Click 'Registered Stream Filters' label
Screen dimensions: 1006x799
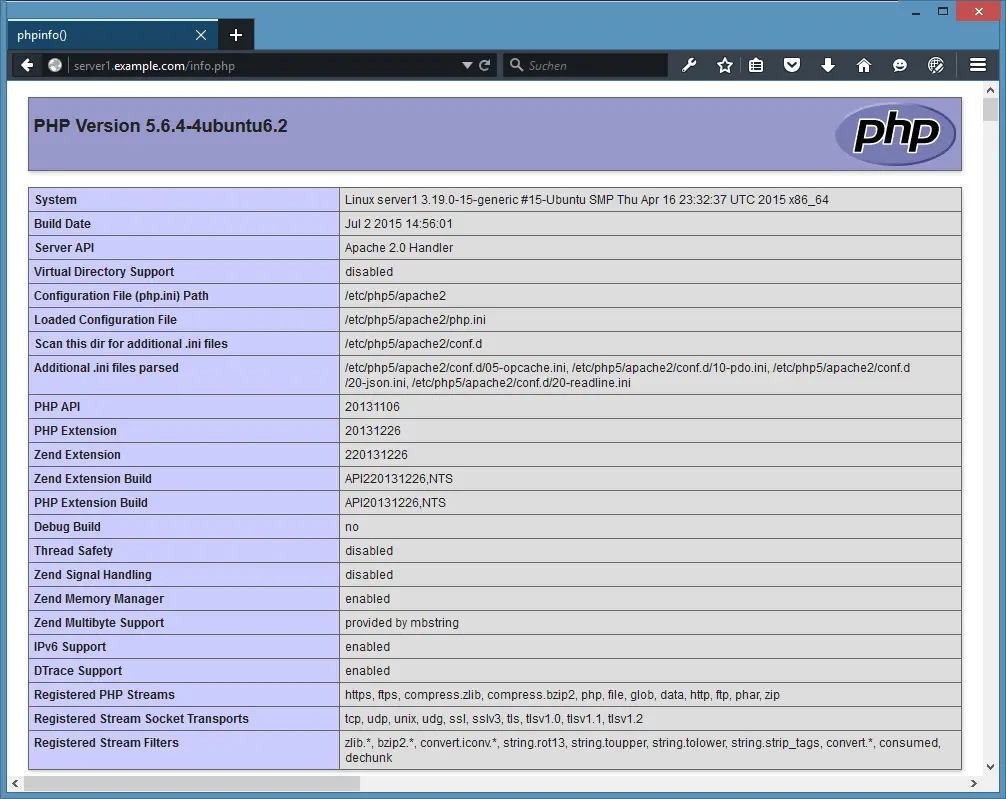click(x=107, y=743)
